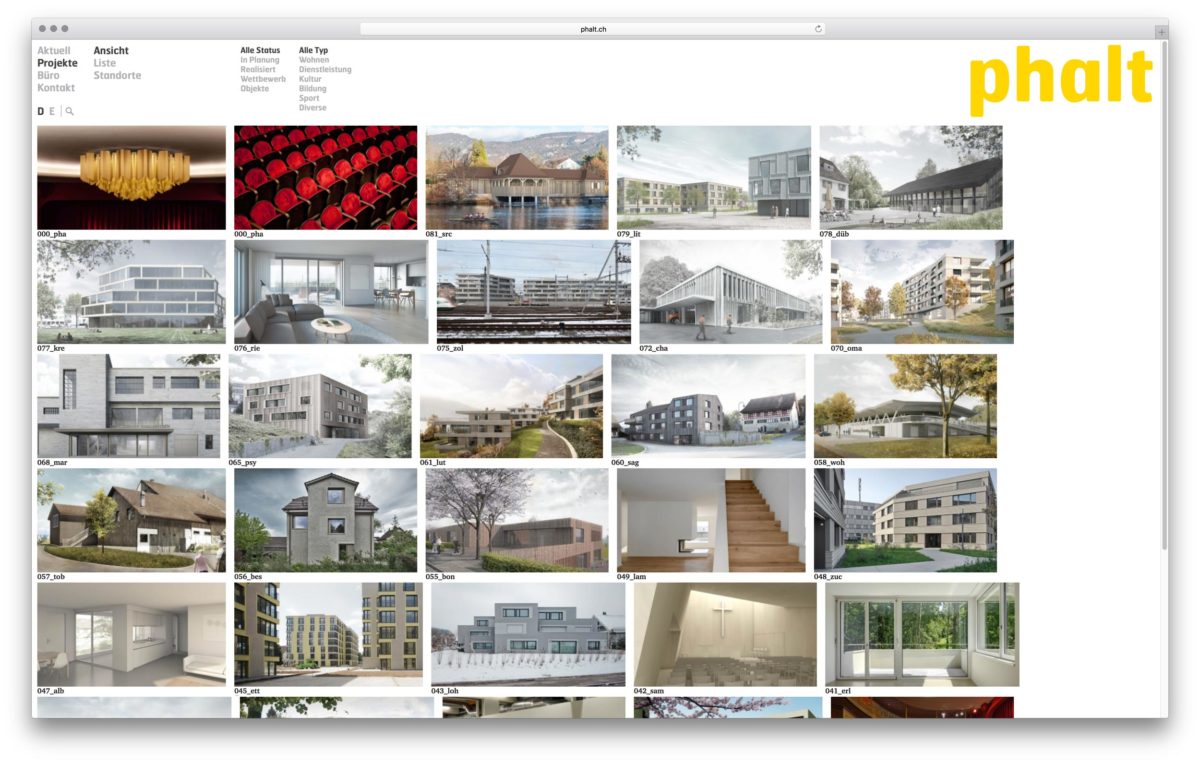Open project 042_sam chapel interior thumbnail

(726, 634)
